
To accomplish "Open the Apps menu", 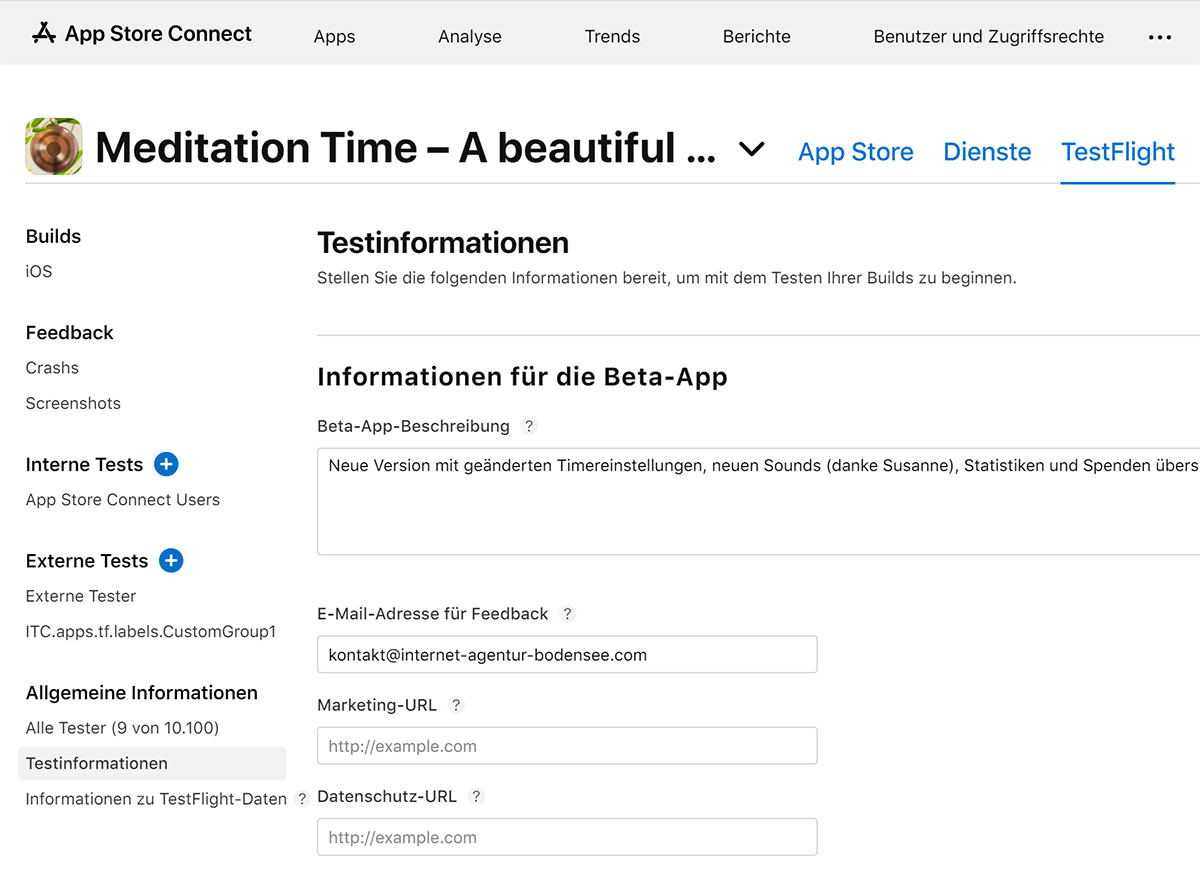I will coord(334,37).
